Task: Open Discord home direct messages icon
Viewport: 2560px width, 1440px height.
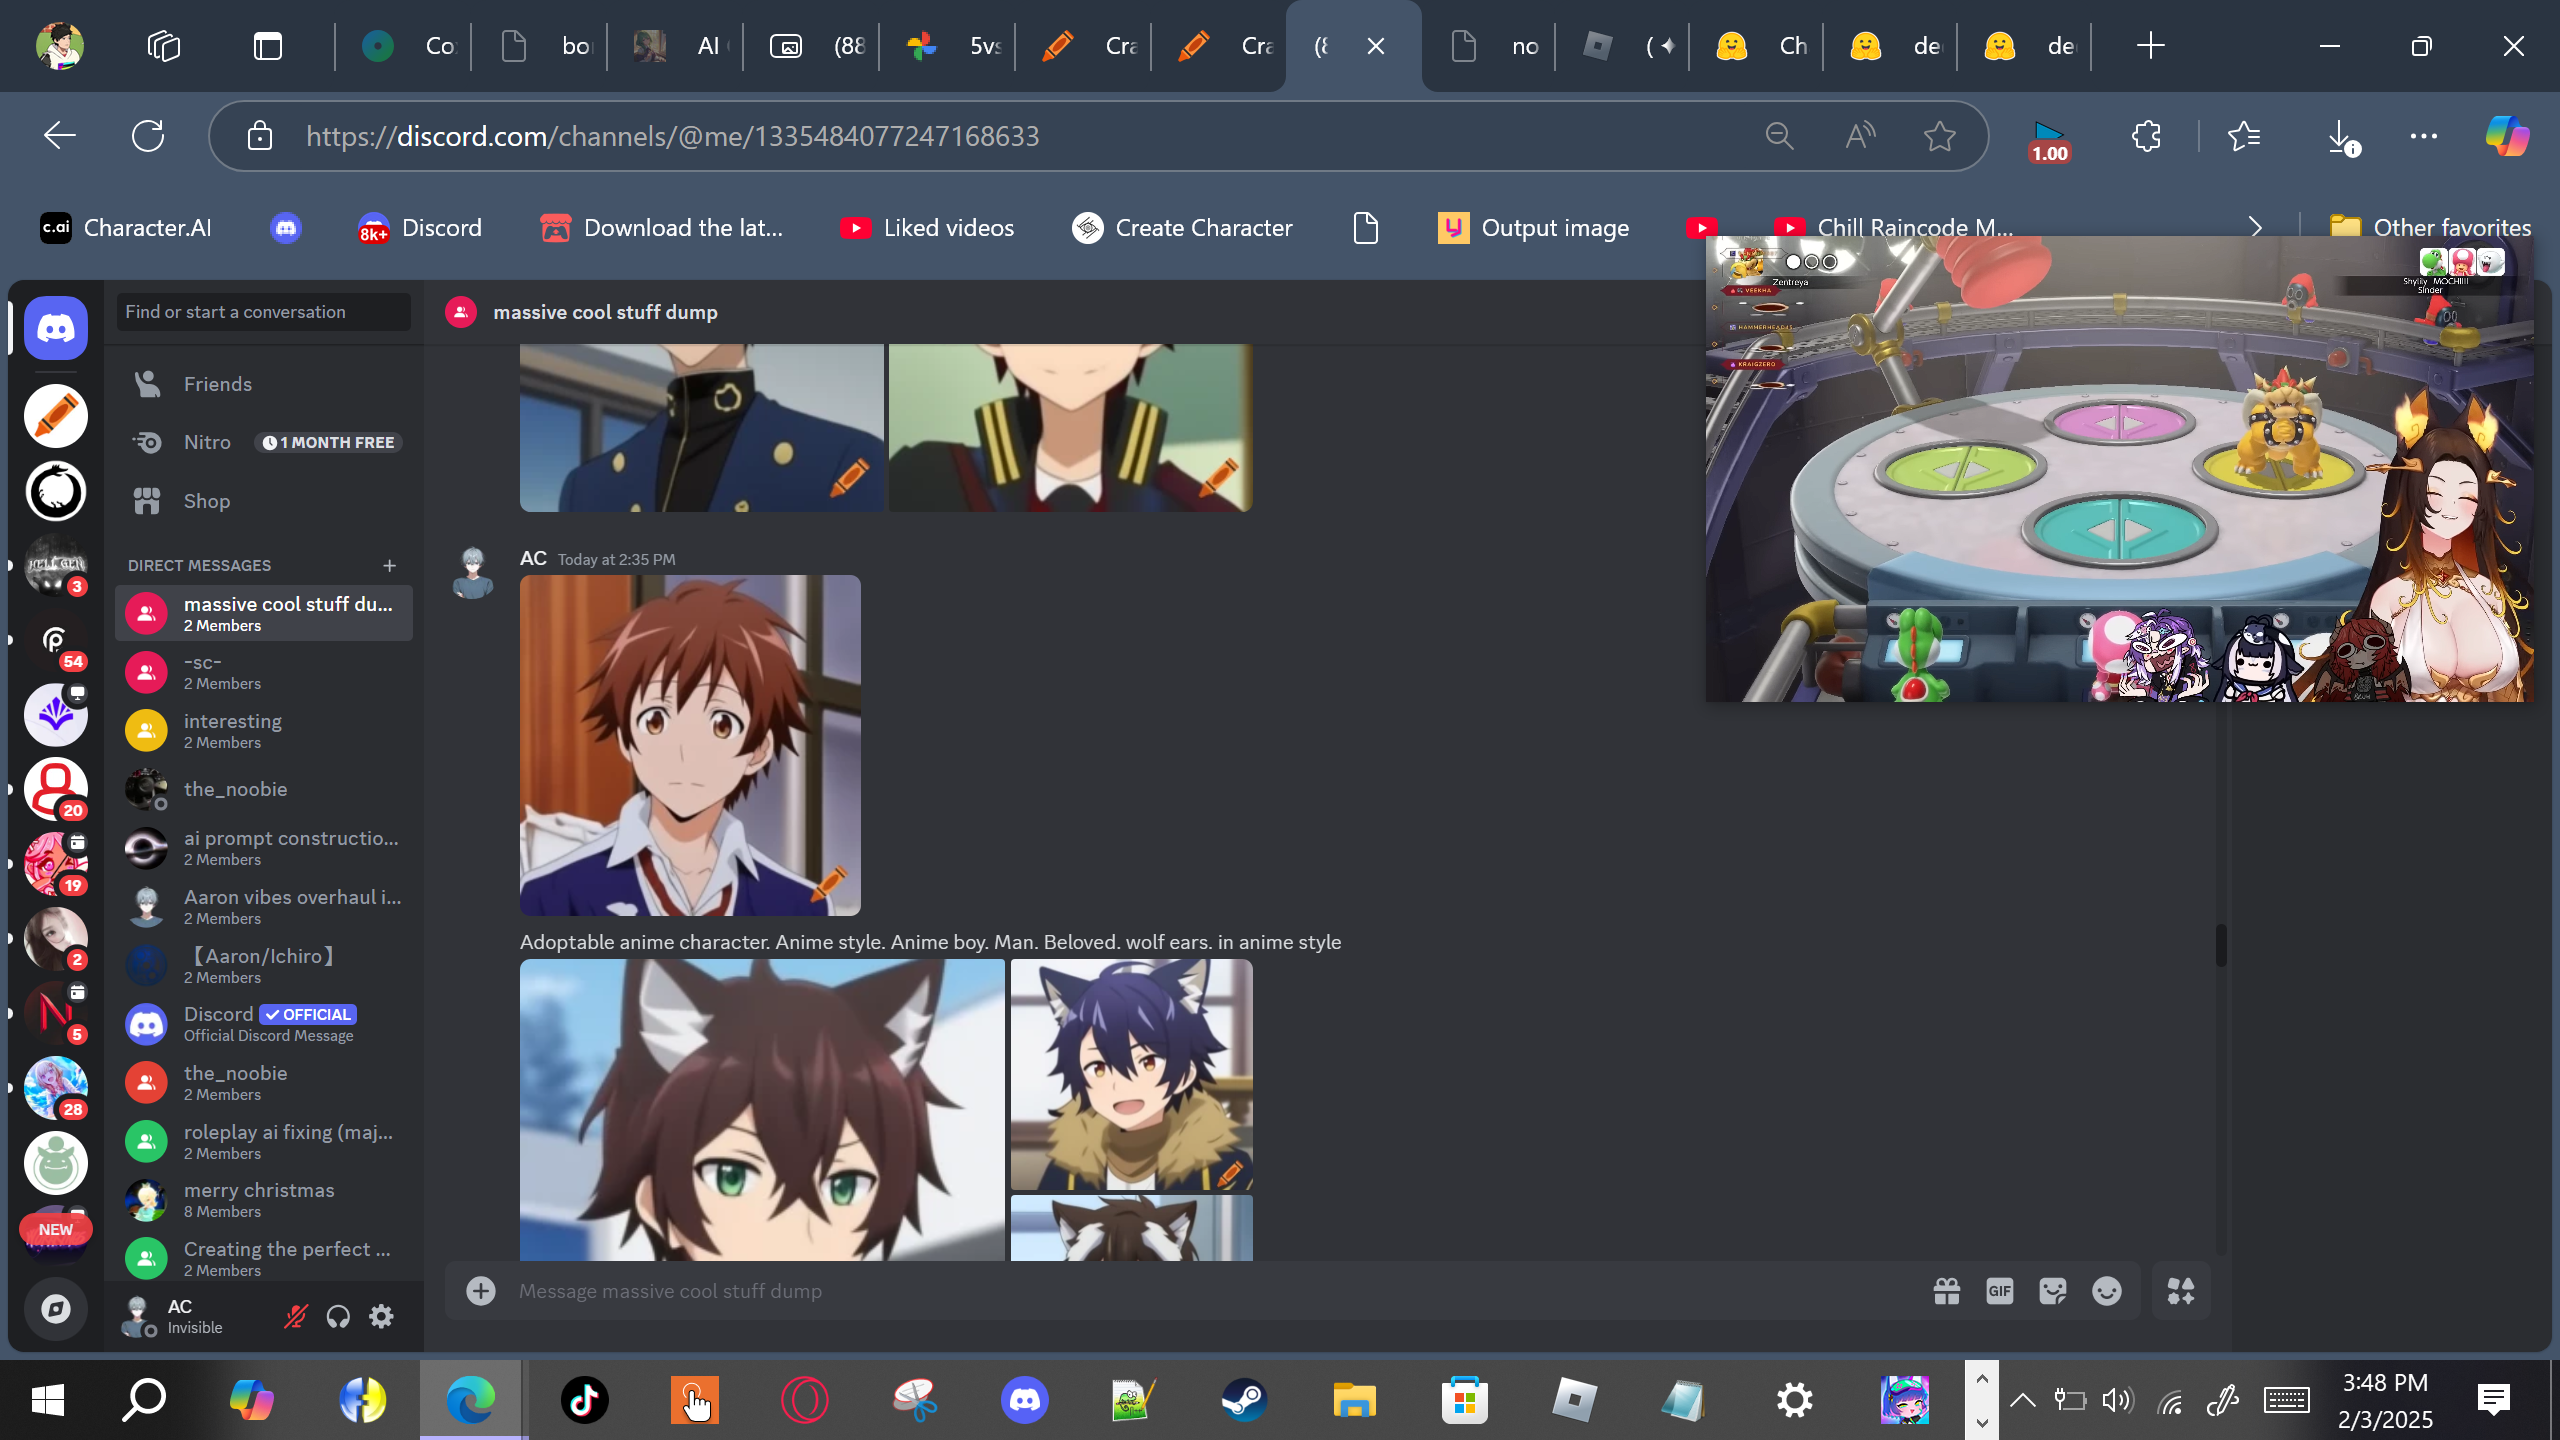Action: [x=56, y=328]
